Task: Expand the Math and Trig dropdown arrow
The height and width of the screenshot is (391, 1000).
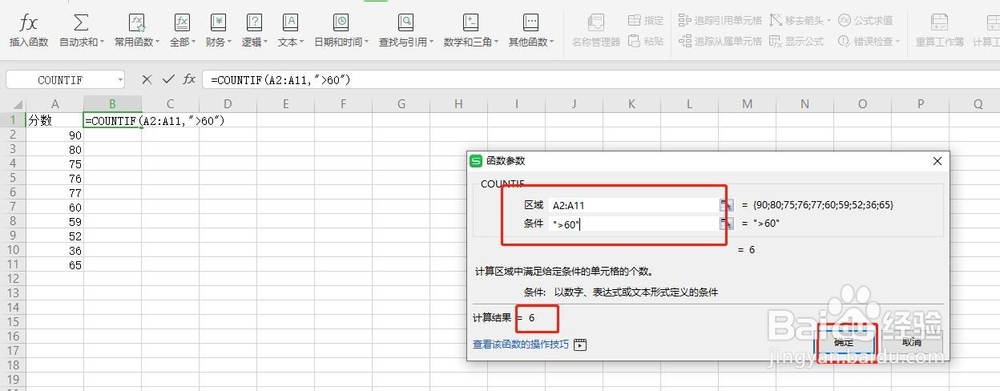Action: tap(496, 43)
